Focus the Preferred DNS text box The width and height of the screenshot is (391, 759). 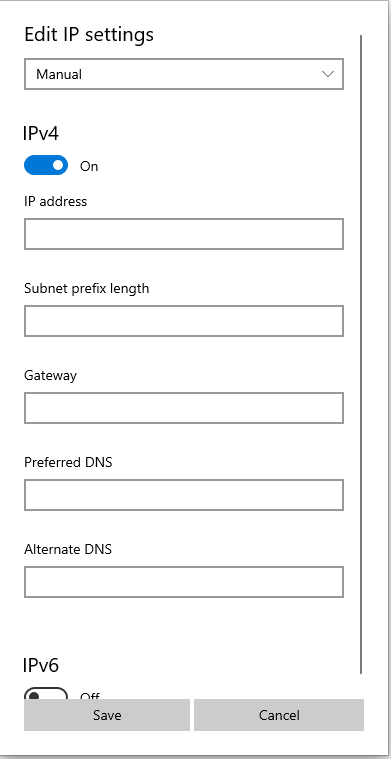(x=184, y=495)
